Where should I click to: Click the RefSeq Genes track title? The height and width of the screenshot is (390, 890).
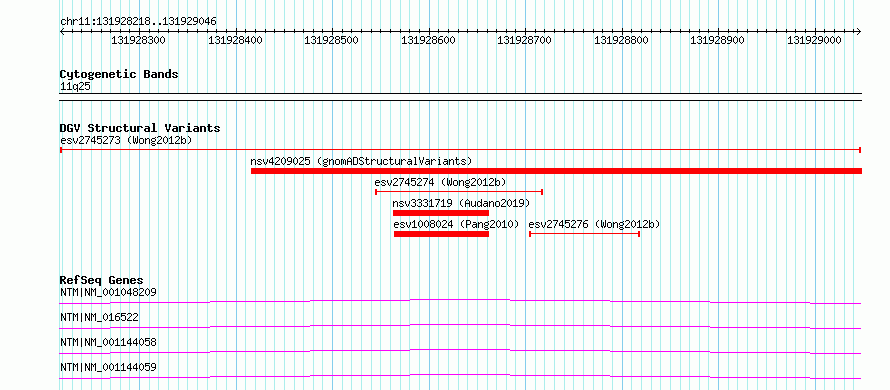tap(102, 280)
